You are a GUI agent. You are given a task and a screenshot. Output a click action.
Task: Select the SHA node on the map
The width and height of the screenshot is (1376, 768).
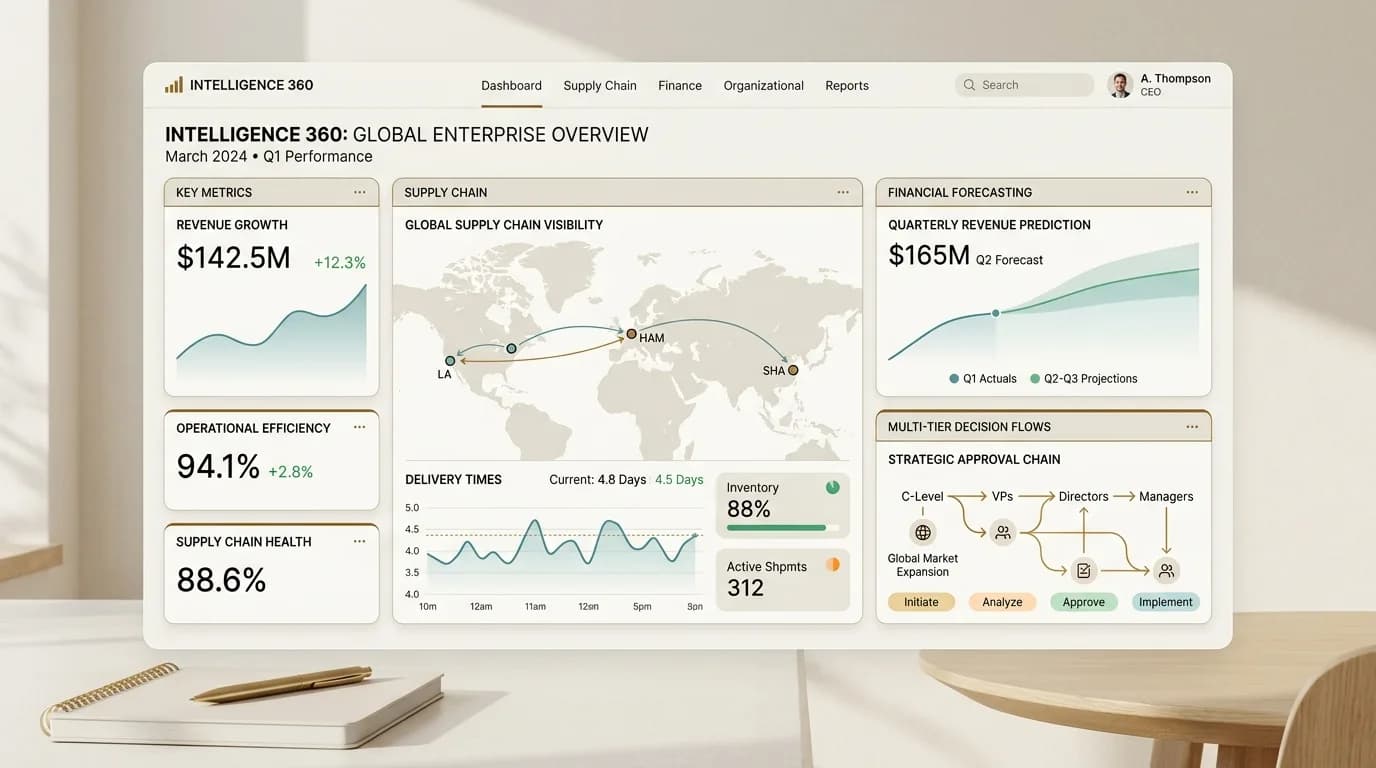[x=793, y=370]
